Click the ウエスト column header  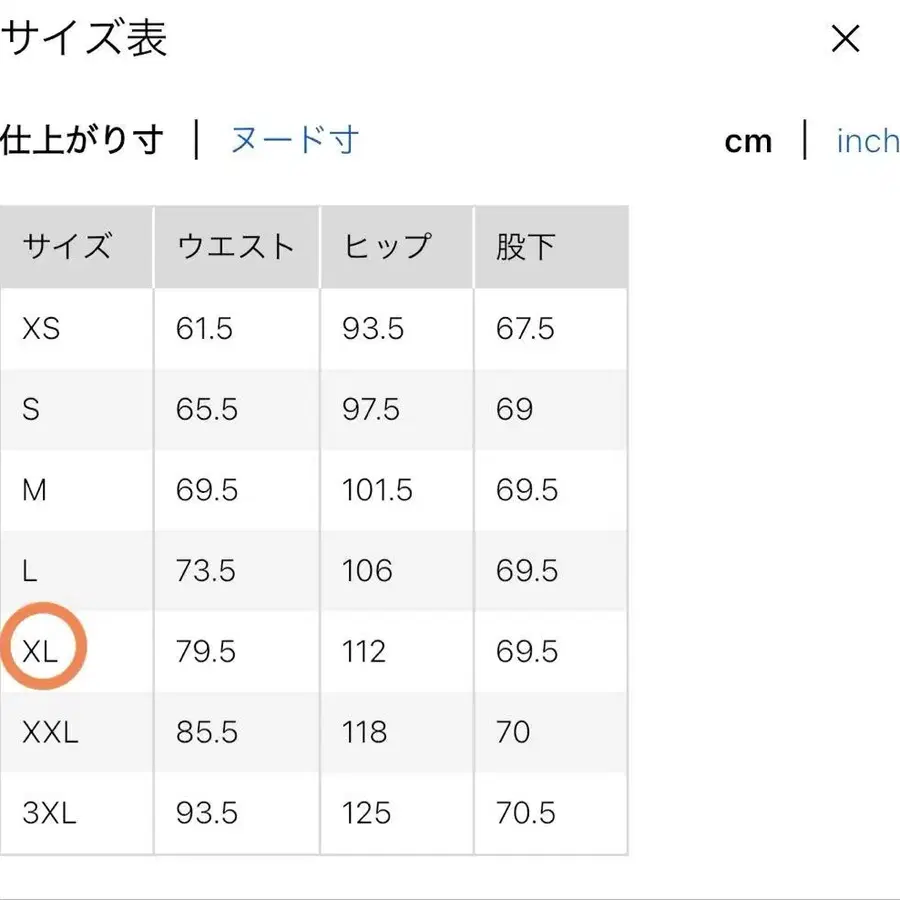click(x=235, y=246)
